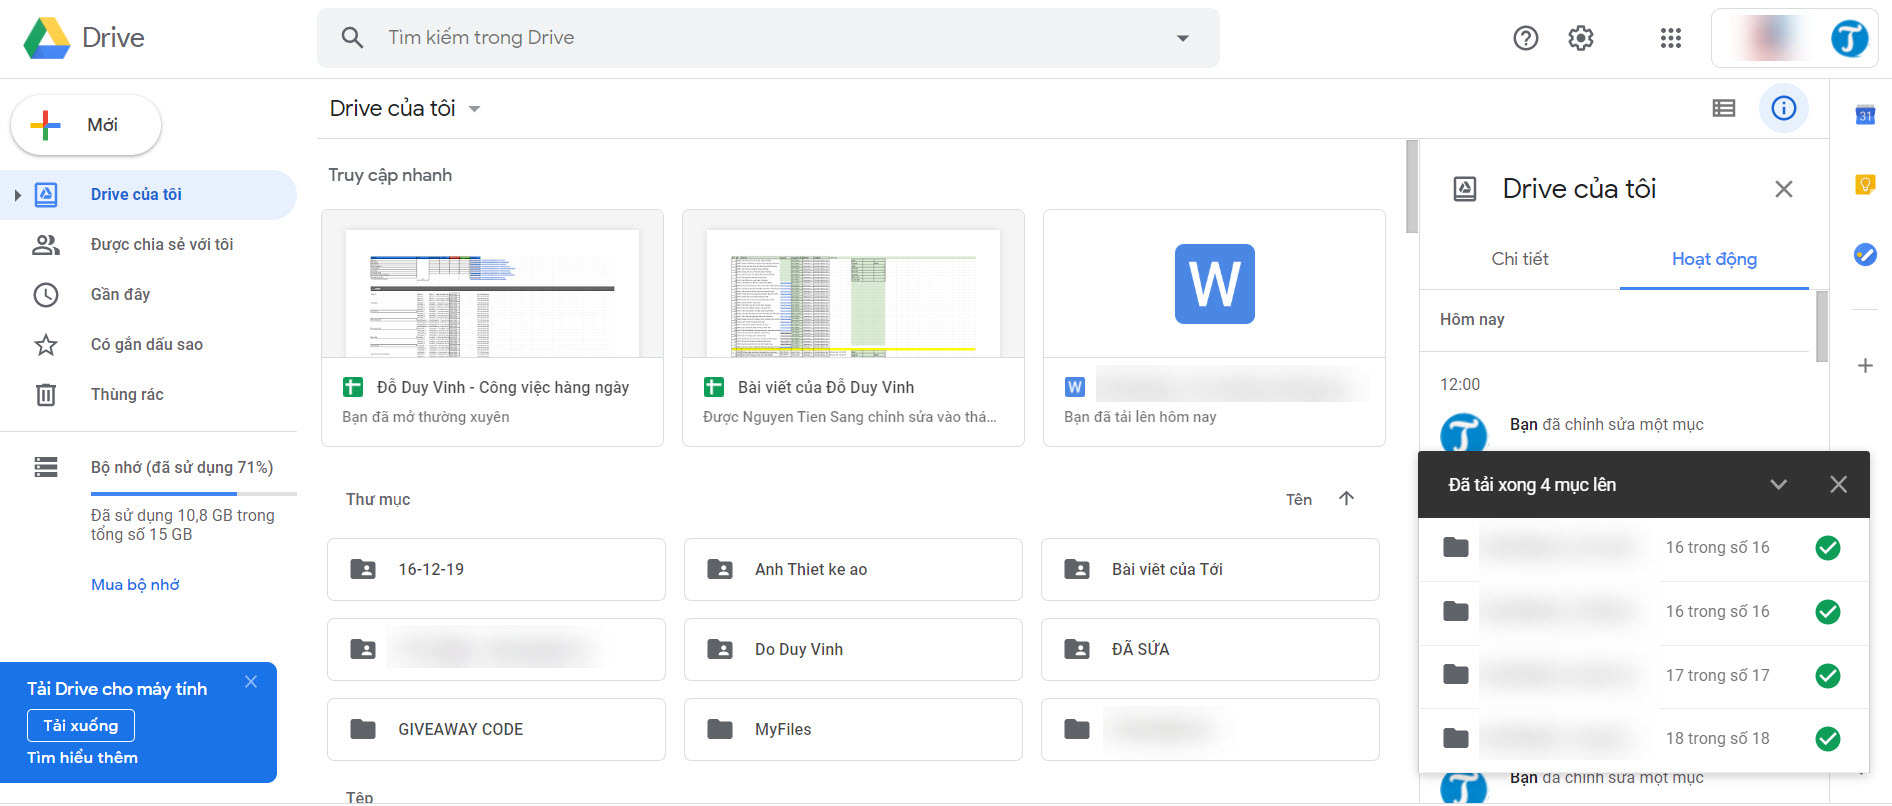Click the Mới new button
Viewport: 1892px width, 806px height.
click(x=86, y=125)
